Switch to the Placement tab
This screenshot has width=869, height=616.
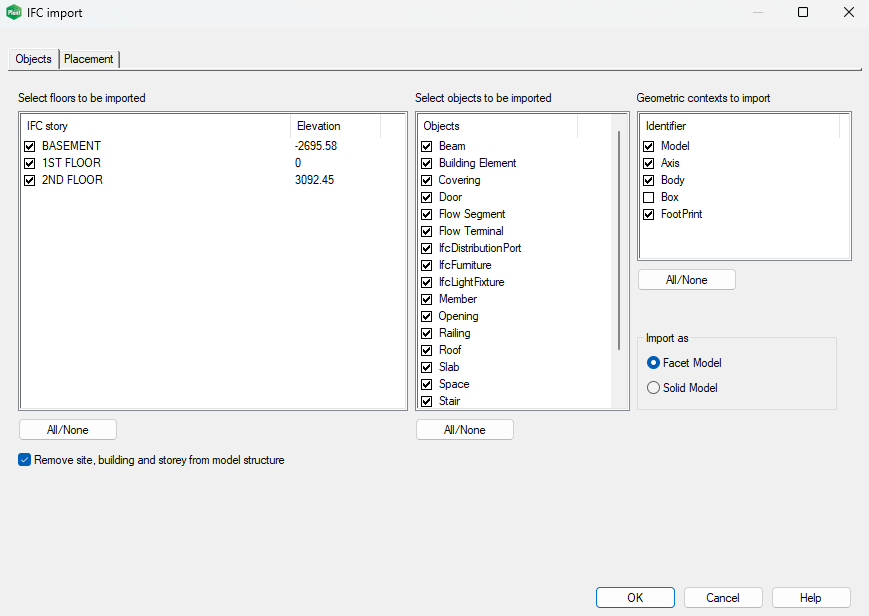click(89, 59)
